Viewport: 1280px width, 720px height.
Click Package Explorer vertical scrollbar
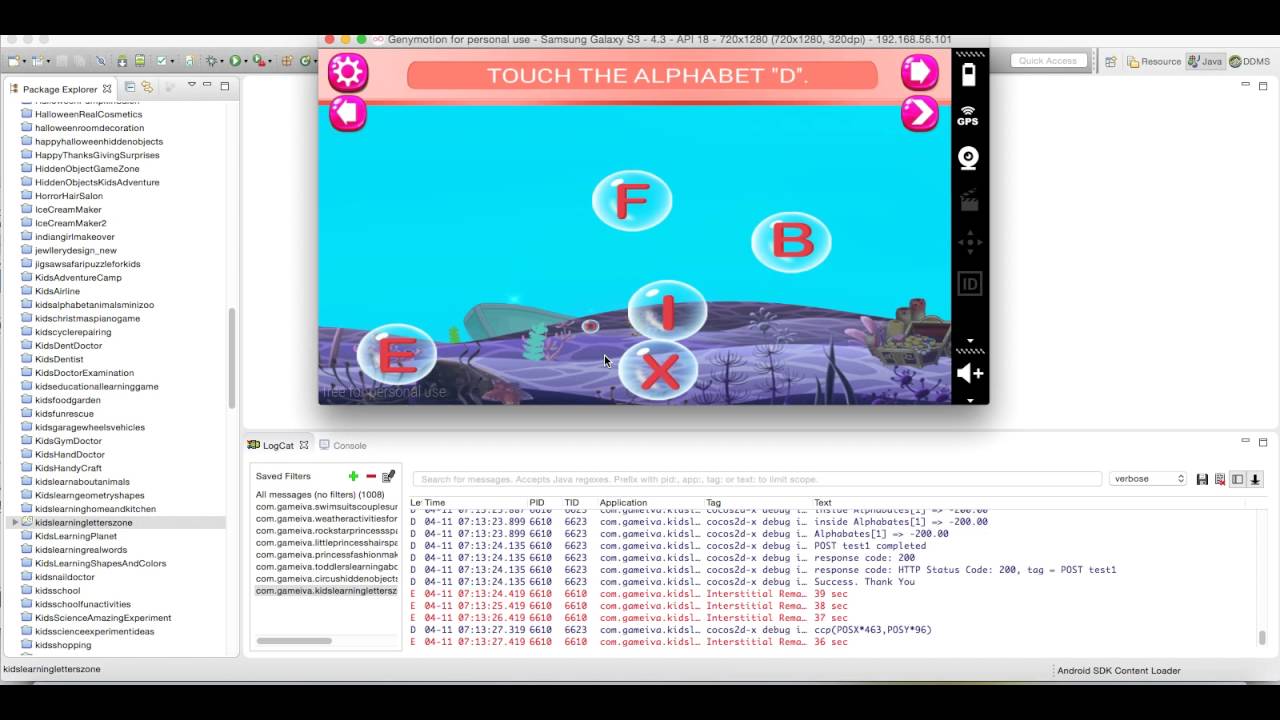pyautogui.click(x=232, y=357)
